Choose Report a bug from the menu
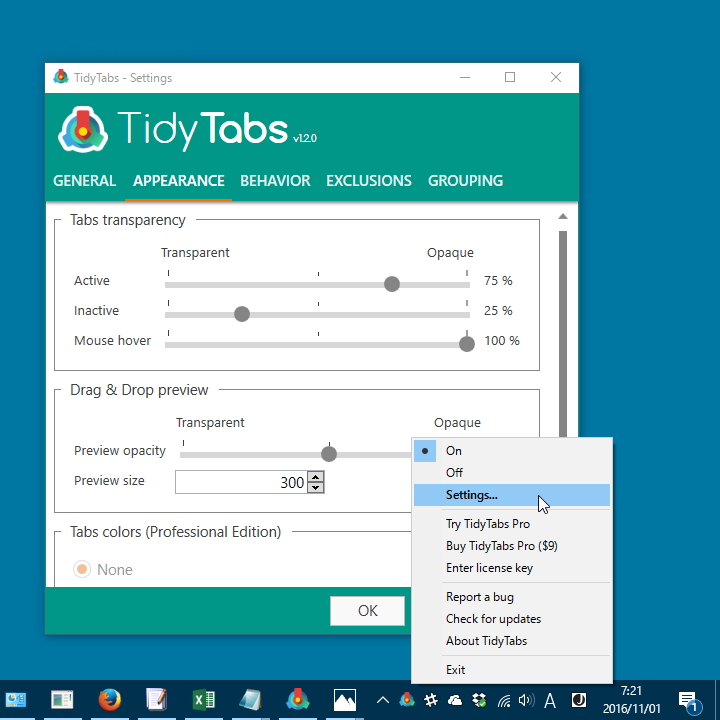720x720 pixels. [512, 597]
